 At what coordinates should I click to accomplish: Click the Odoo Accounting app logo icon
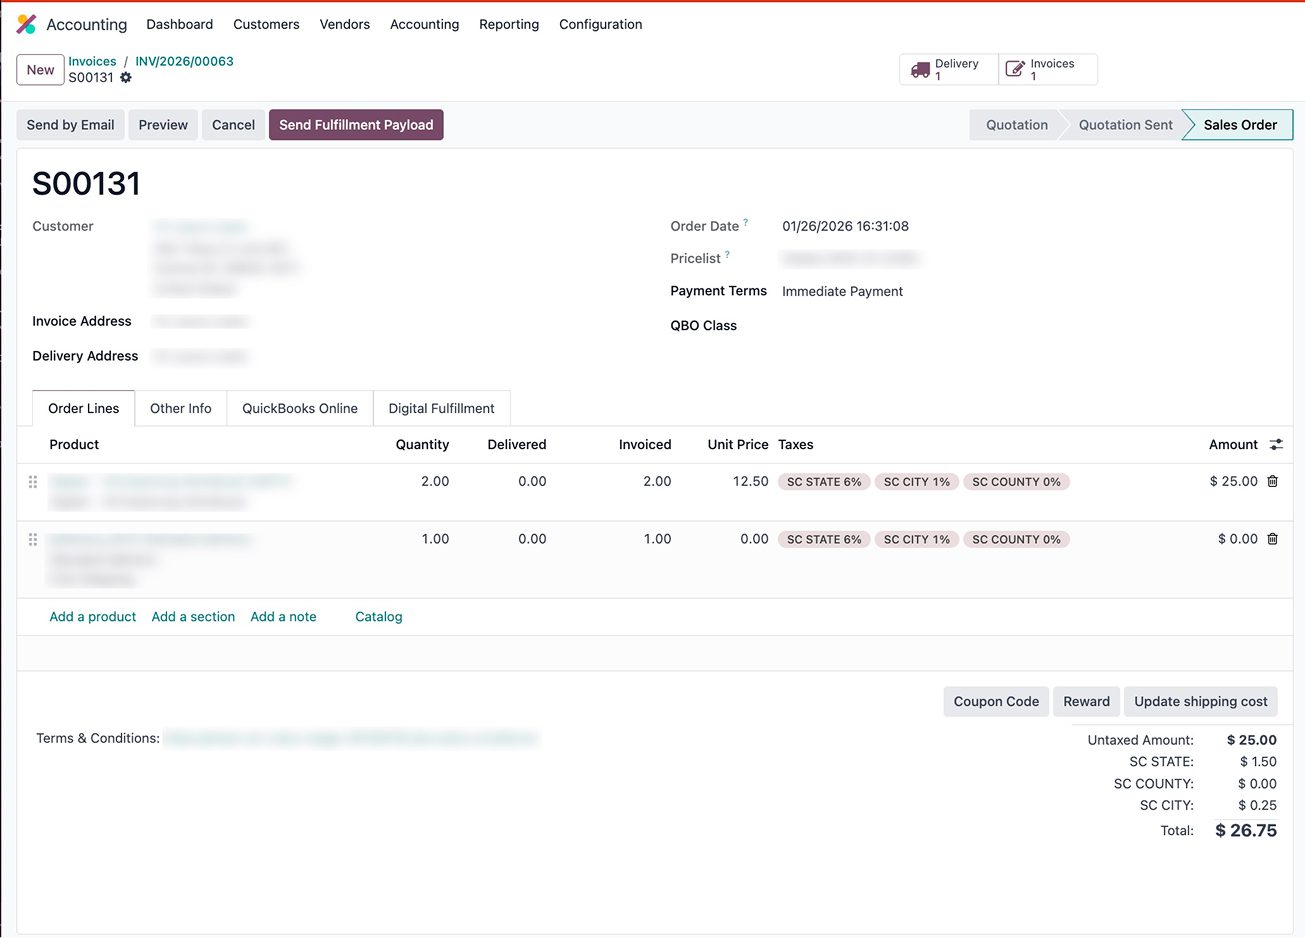click(27, 24)
